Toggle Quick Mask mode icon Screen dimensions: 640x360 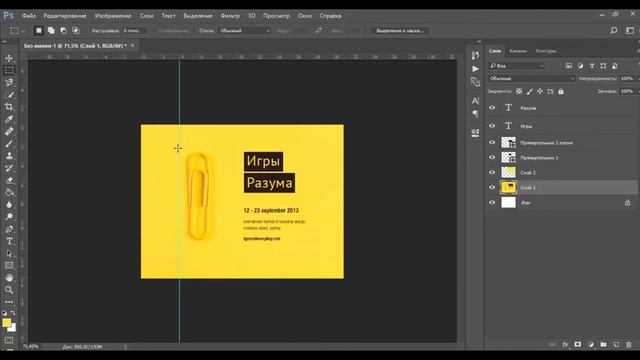tap(9, 340)
